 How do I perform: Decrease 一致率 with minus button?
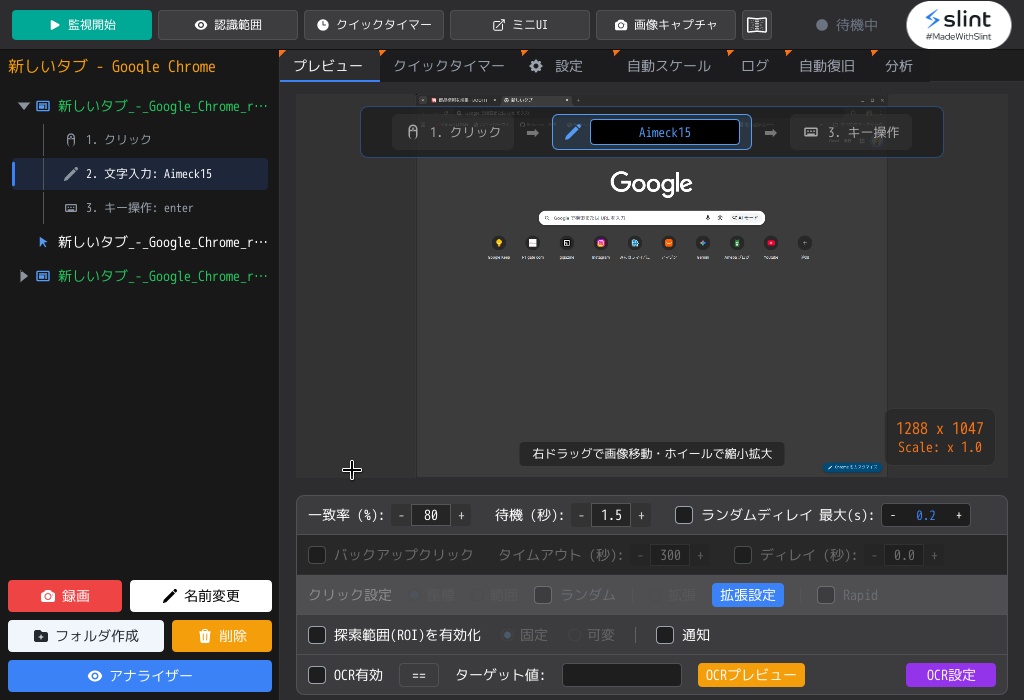coord(401,515)
